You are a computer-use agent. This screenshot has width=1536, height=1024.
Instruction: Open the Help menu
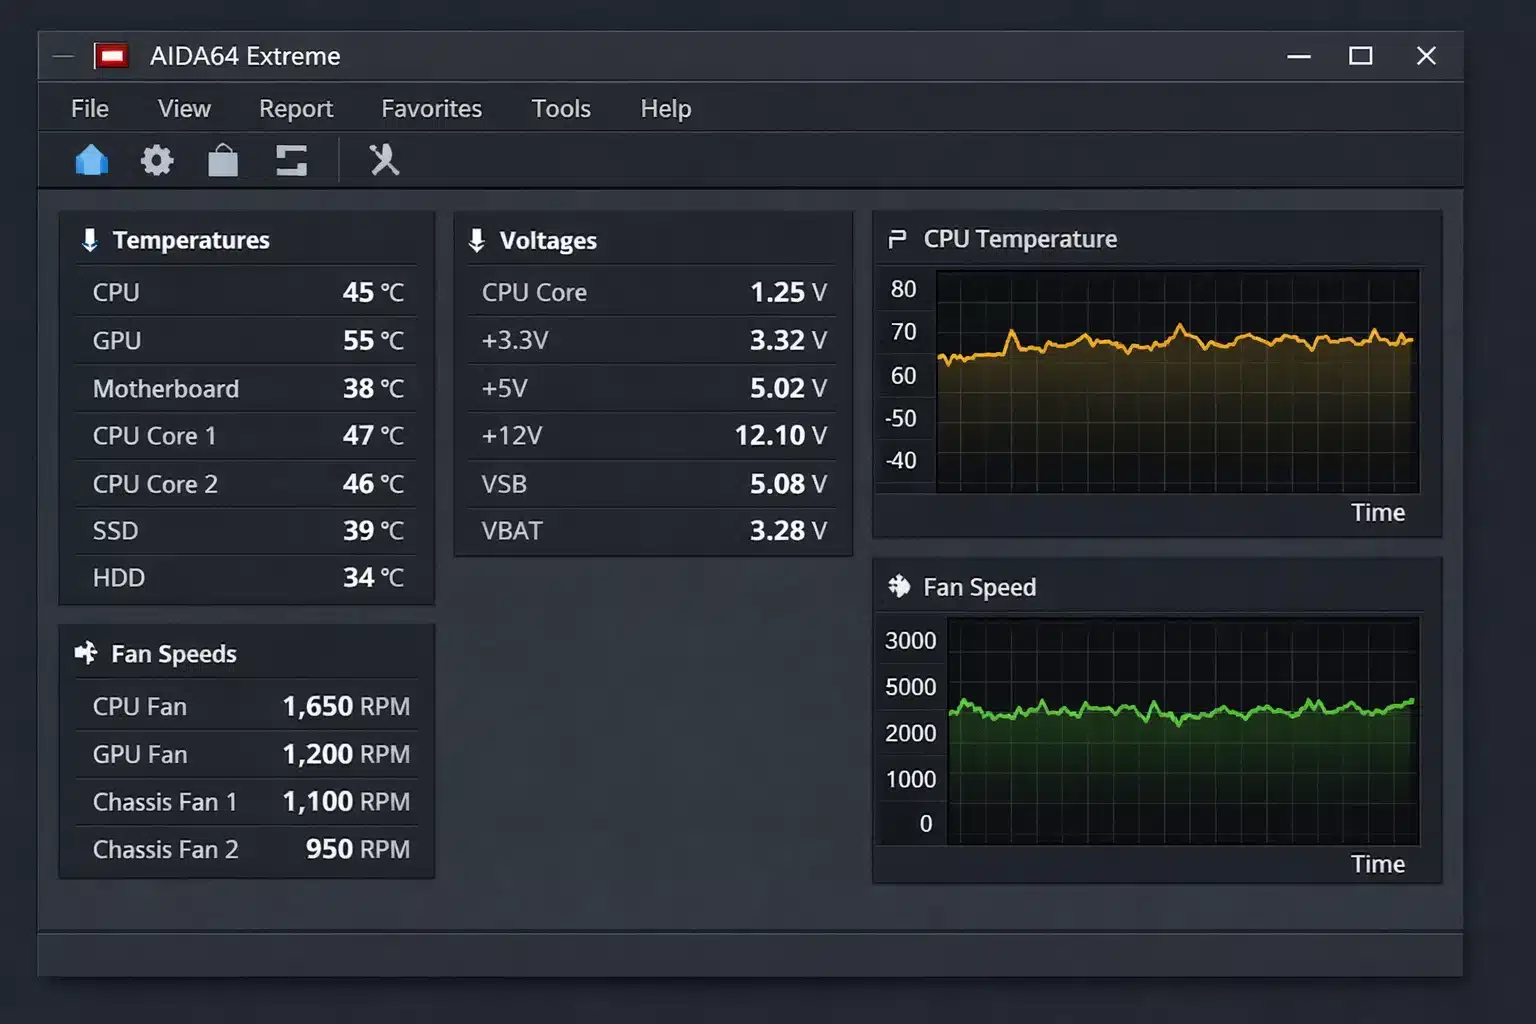coord(665,108)
